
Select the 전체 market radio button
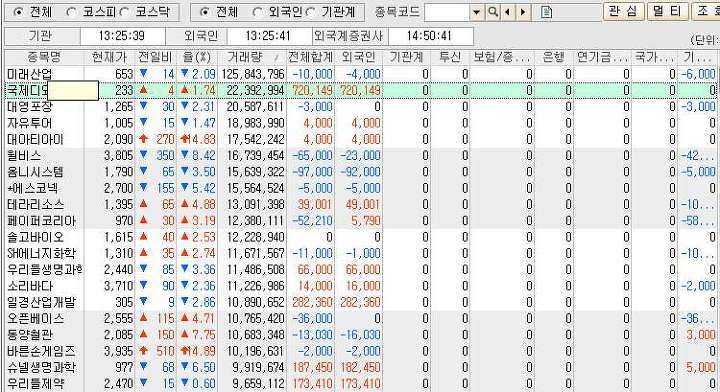18,12
